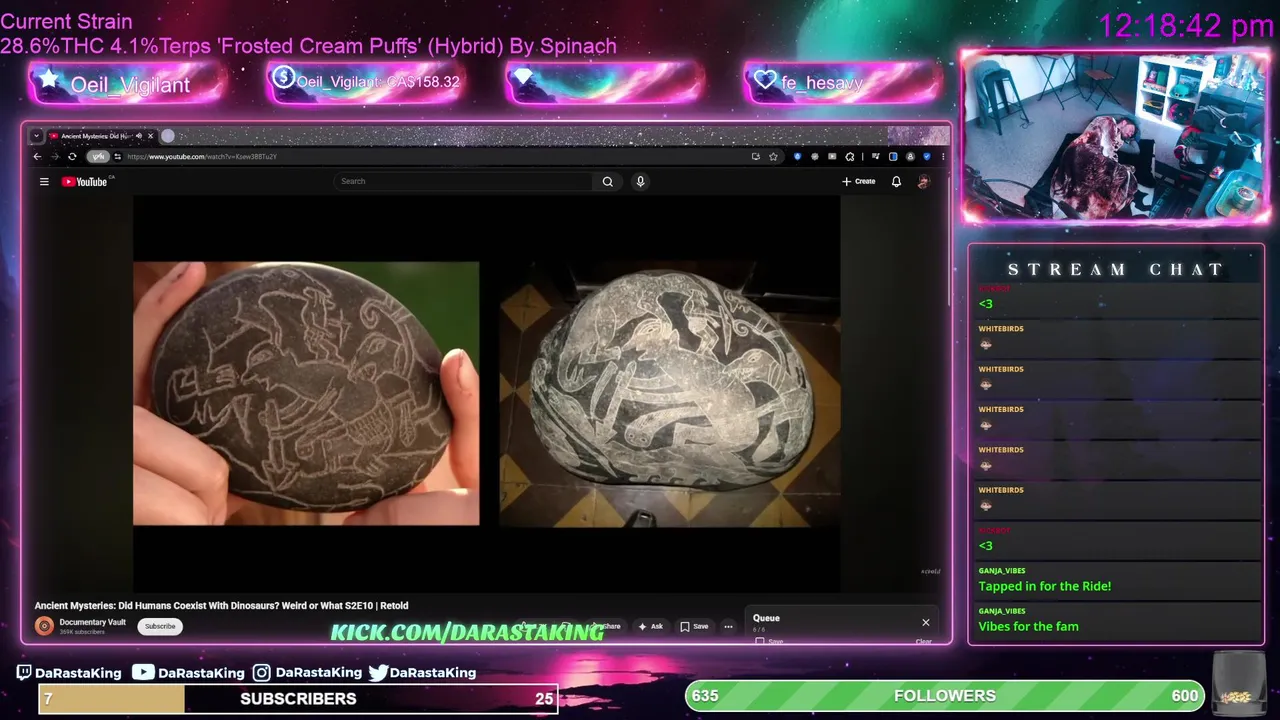This screenshot has width=1280, height=720.
Task: Close the Ancient Mysteries tab
Action: [x=151, y=135]
